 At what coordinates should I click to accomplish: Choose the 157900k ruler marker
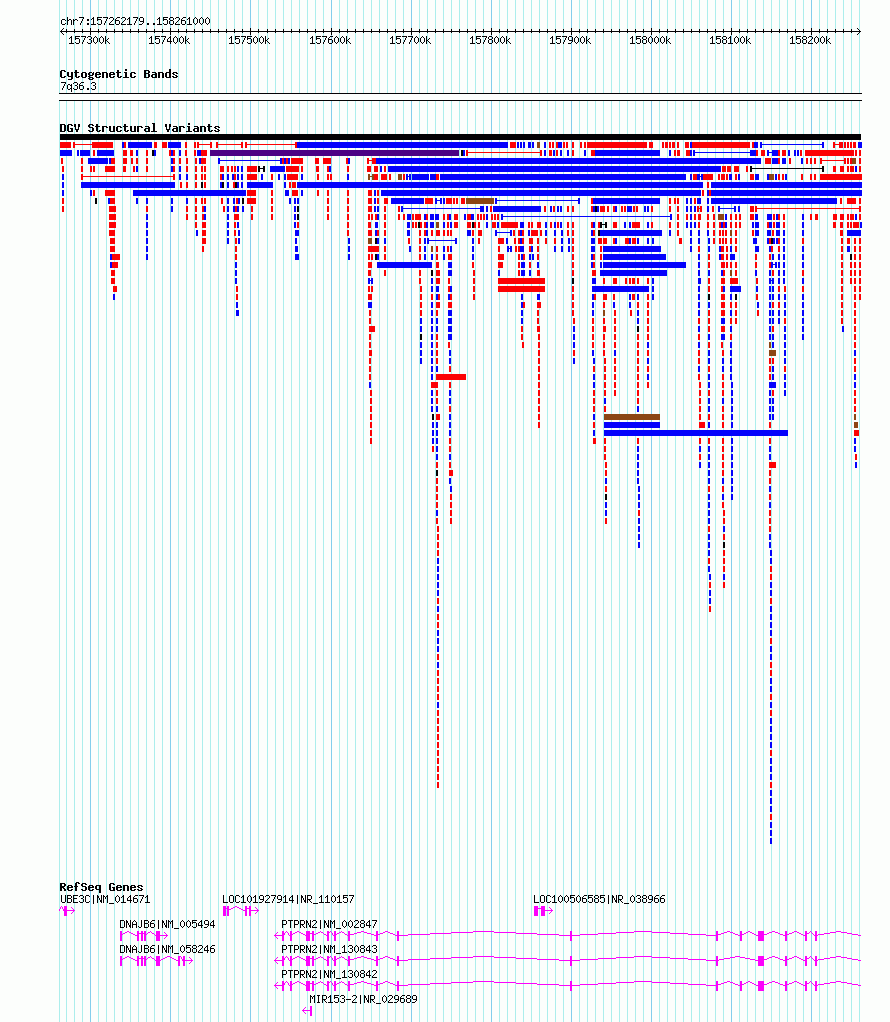[570, 40]
